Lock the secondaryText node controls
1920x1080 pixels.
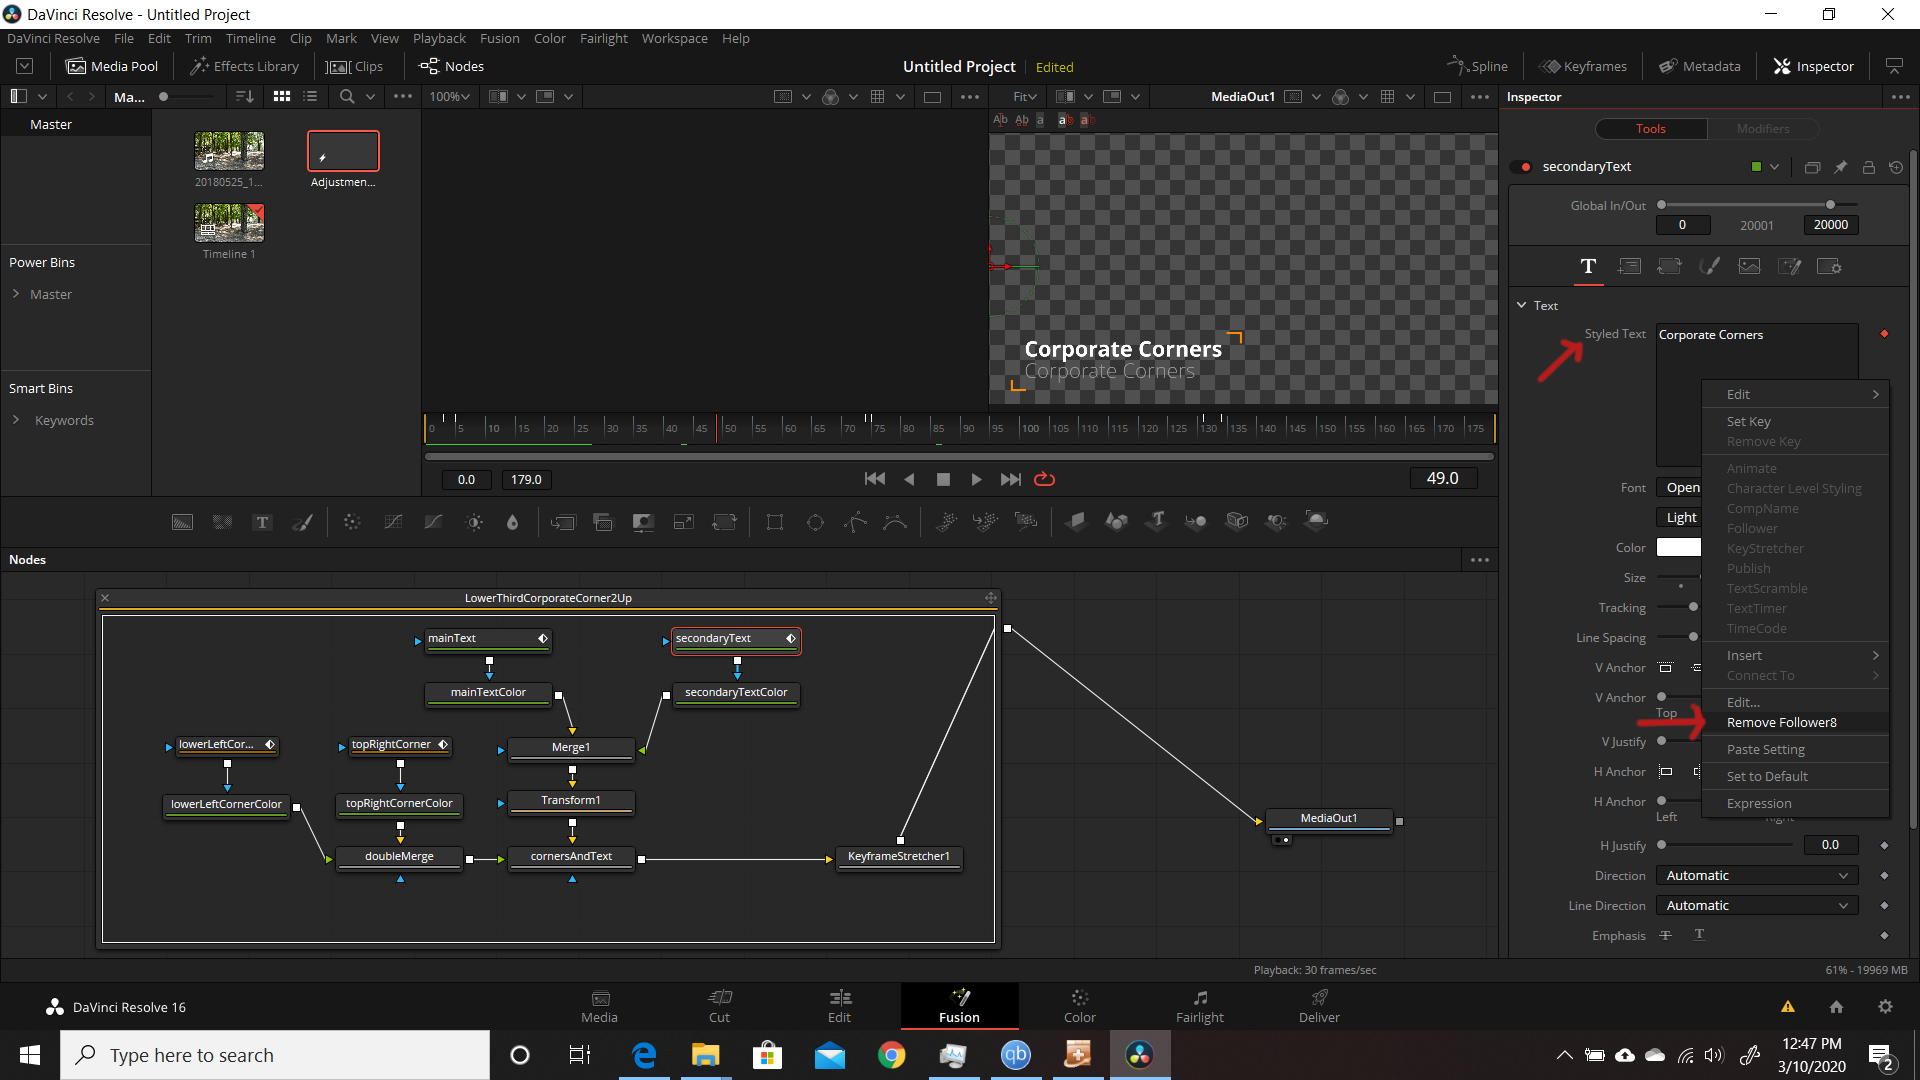[1868, 167]
